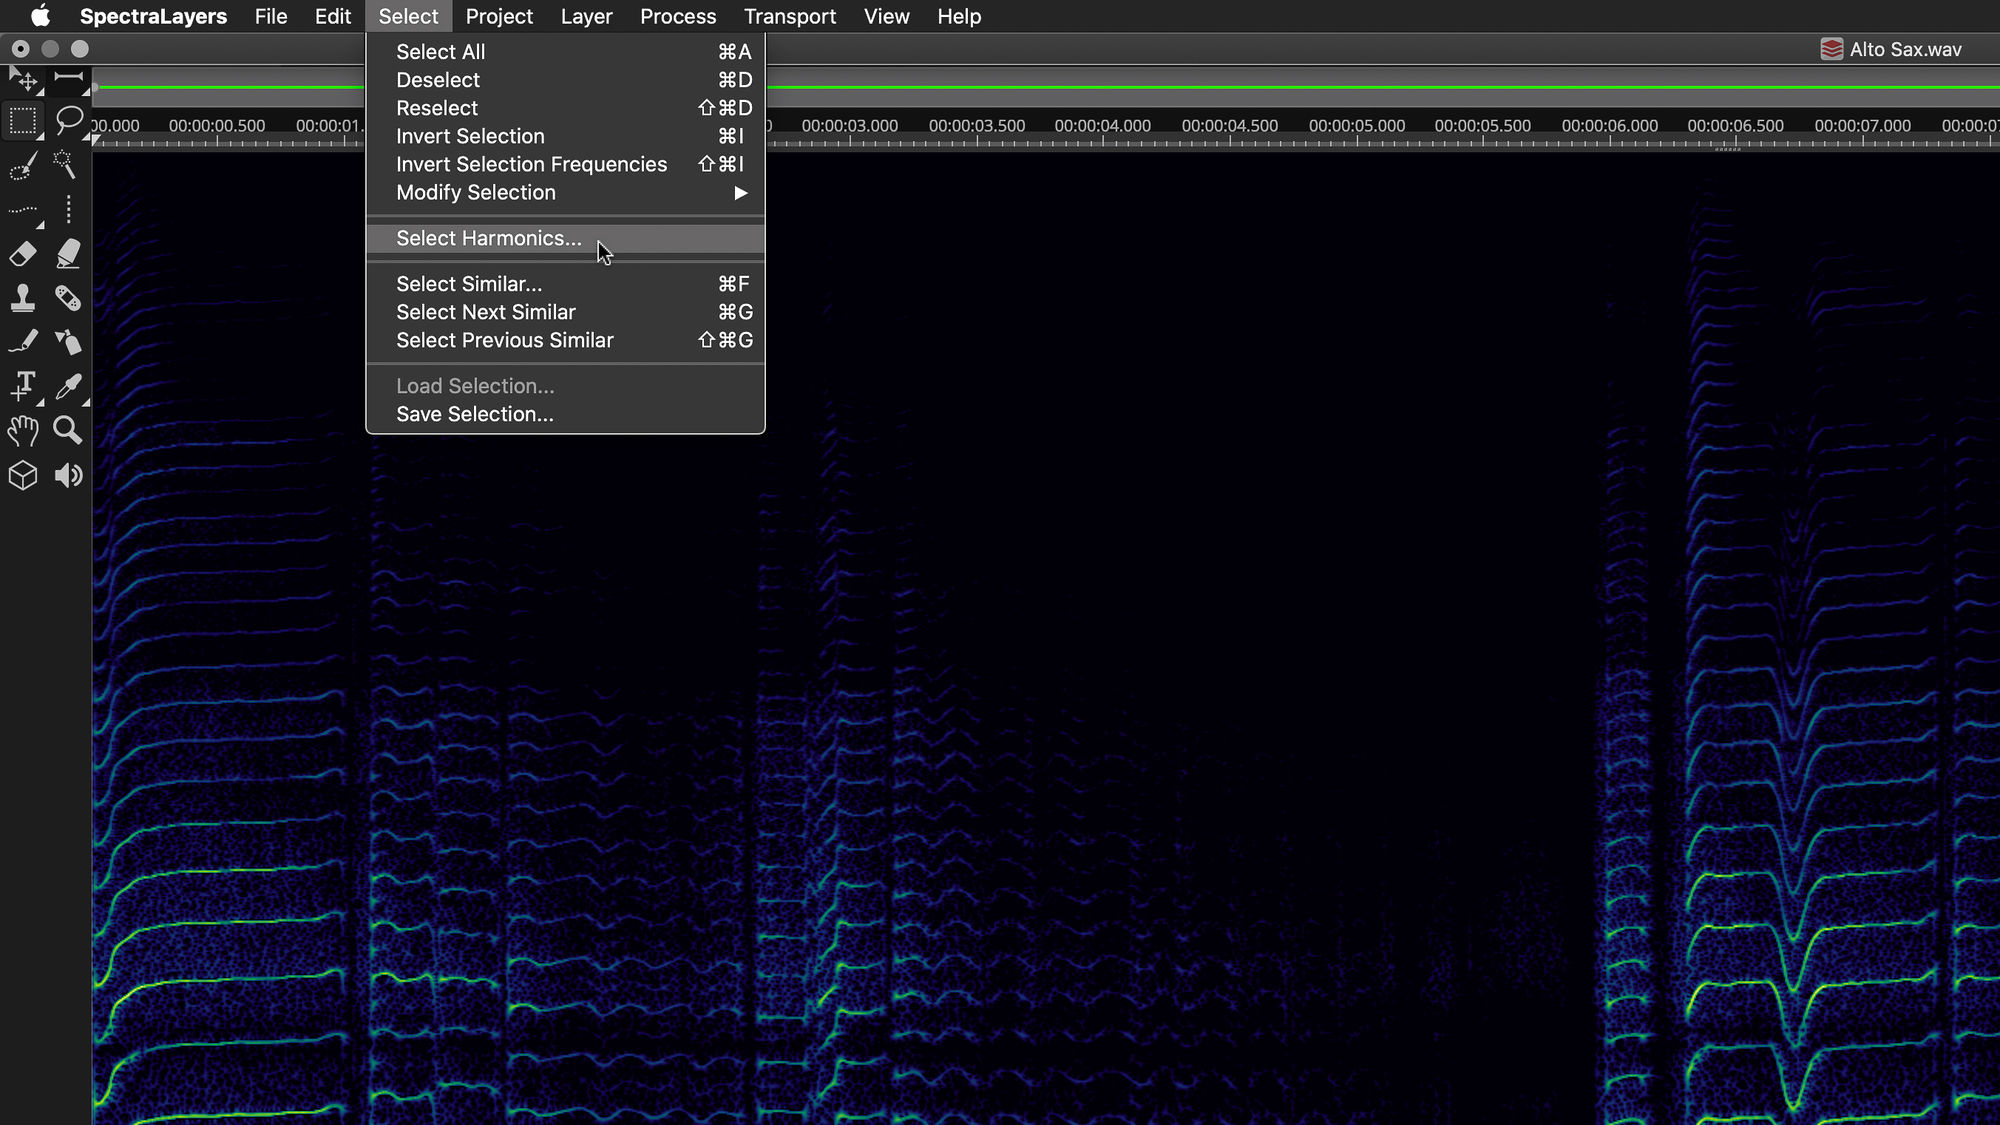This screenshot has width=2000, height=1125.
Task: Select the Frequency Selection (dotted curve) tool
Action: [x=23, y=209]
